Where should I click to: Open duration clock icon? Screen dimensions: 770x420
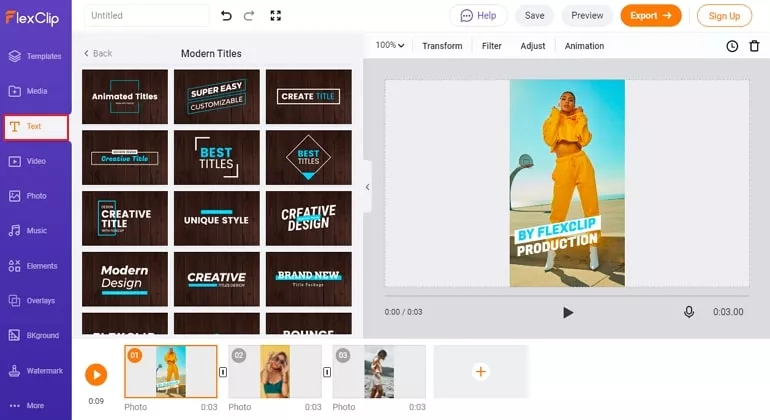click(732, 46)
